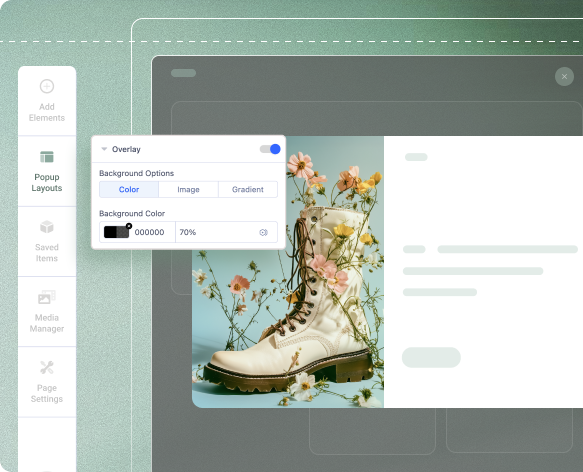Click the boot with flowers image
583x472 pixels.
[288, 272]
